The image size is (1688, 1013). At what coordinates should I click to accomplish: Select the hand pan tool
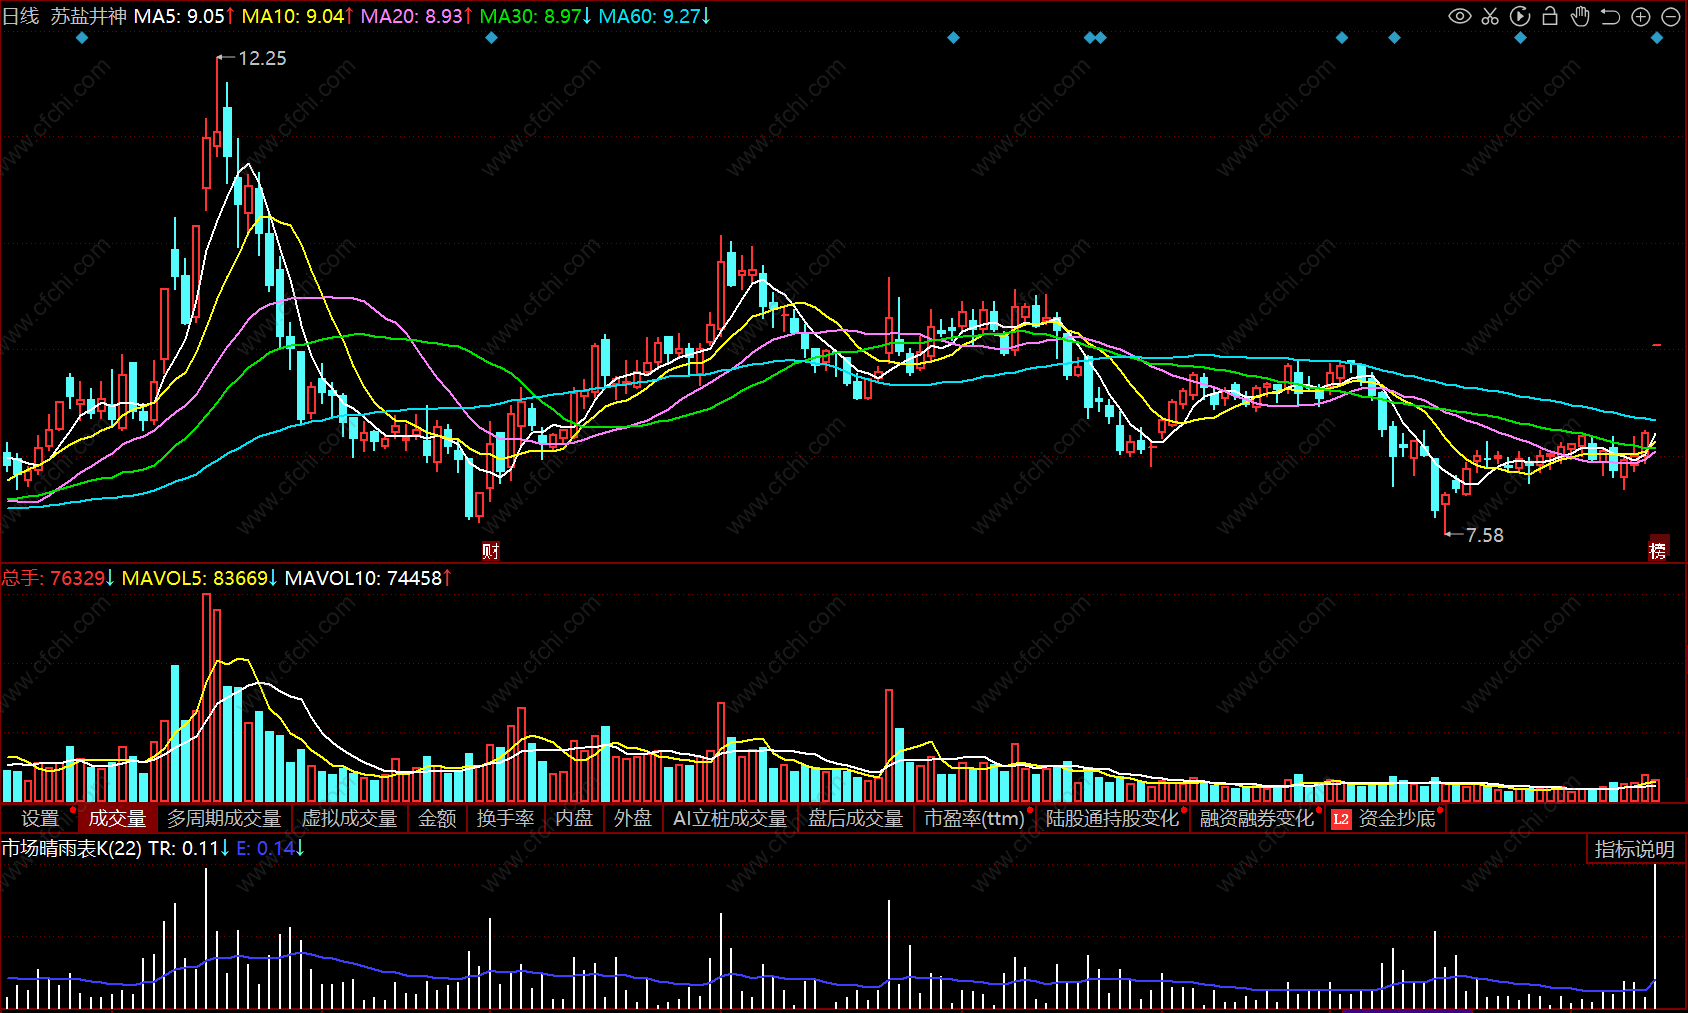[1580, 16]
